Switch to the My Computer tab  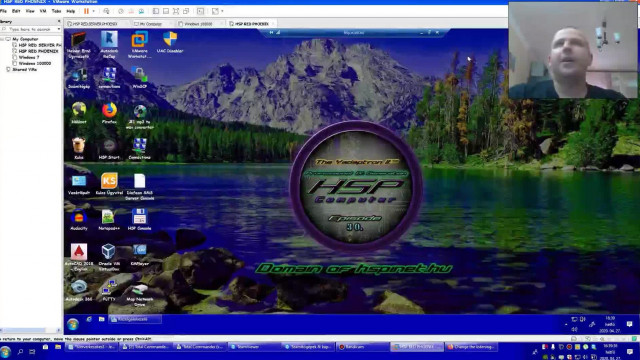point(151,24)
